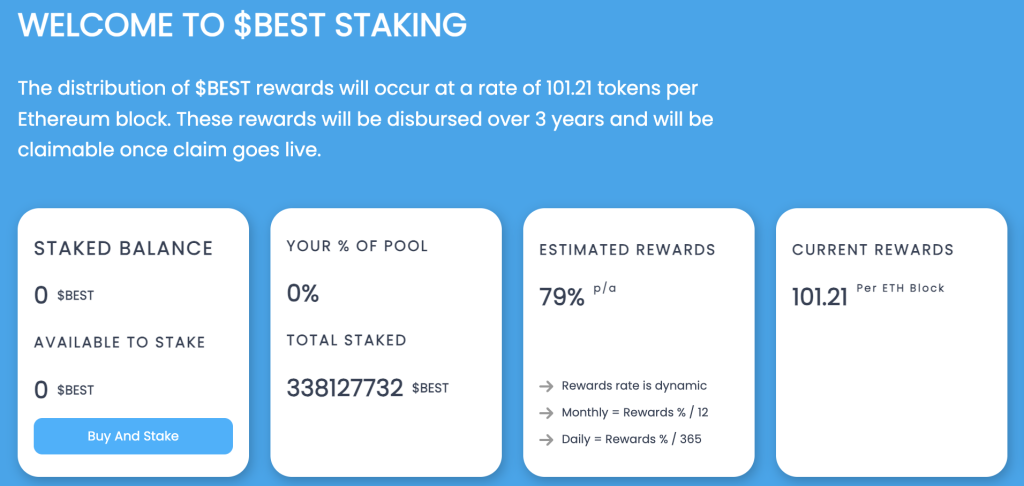The height and width of the screenshot is (486, 1024).
Task: Click the arrow beside Monthly rewards formula
Action: (545, 412)
